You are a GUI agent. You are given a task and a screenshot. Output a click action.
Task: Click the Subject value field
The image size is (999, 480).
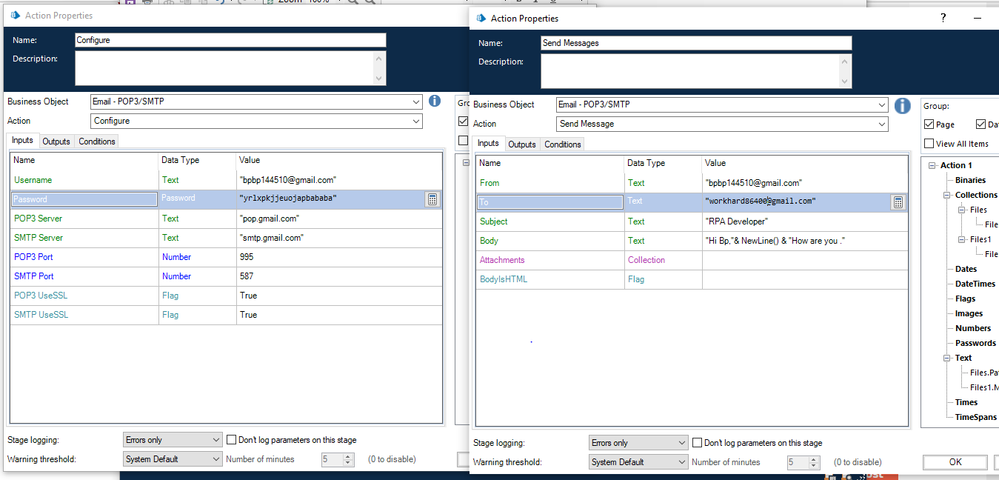point(806,222)
